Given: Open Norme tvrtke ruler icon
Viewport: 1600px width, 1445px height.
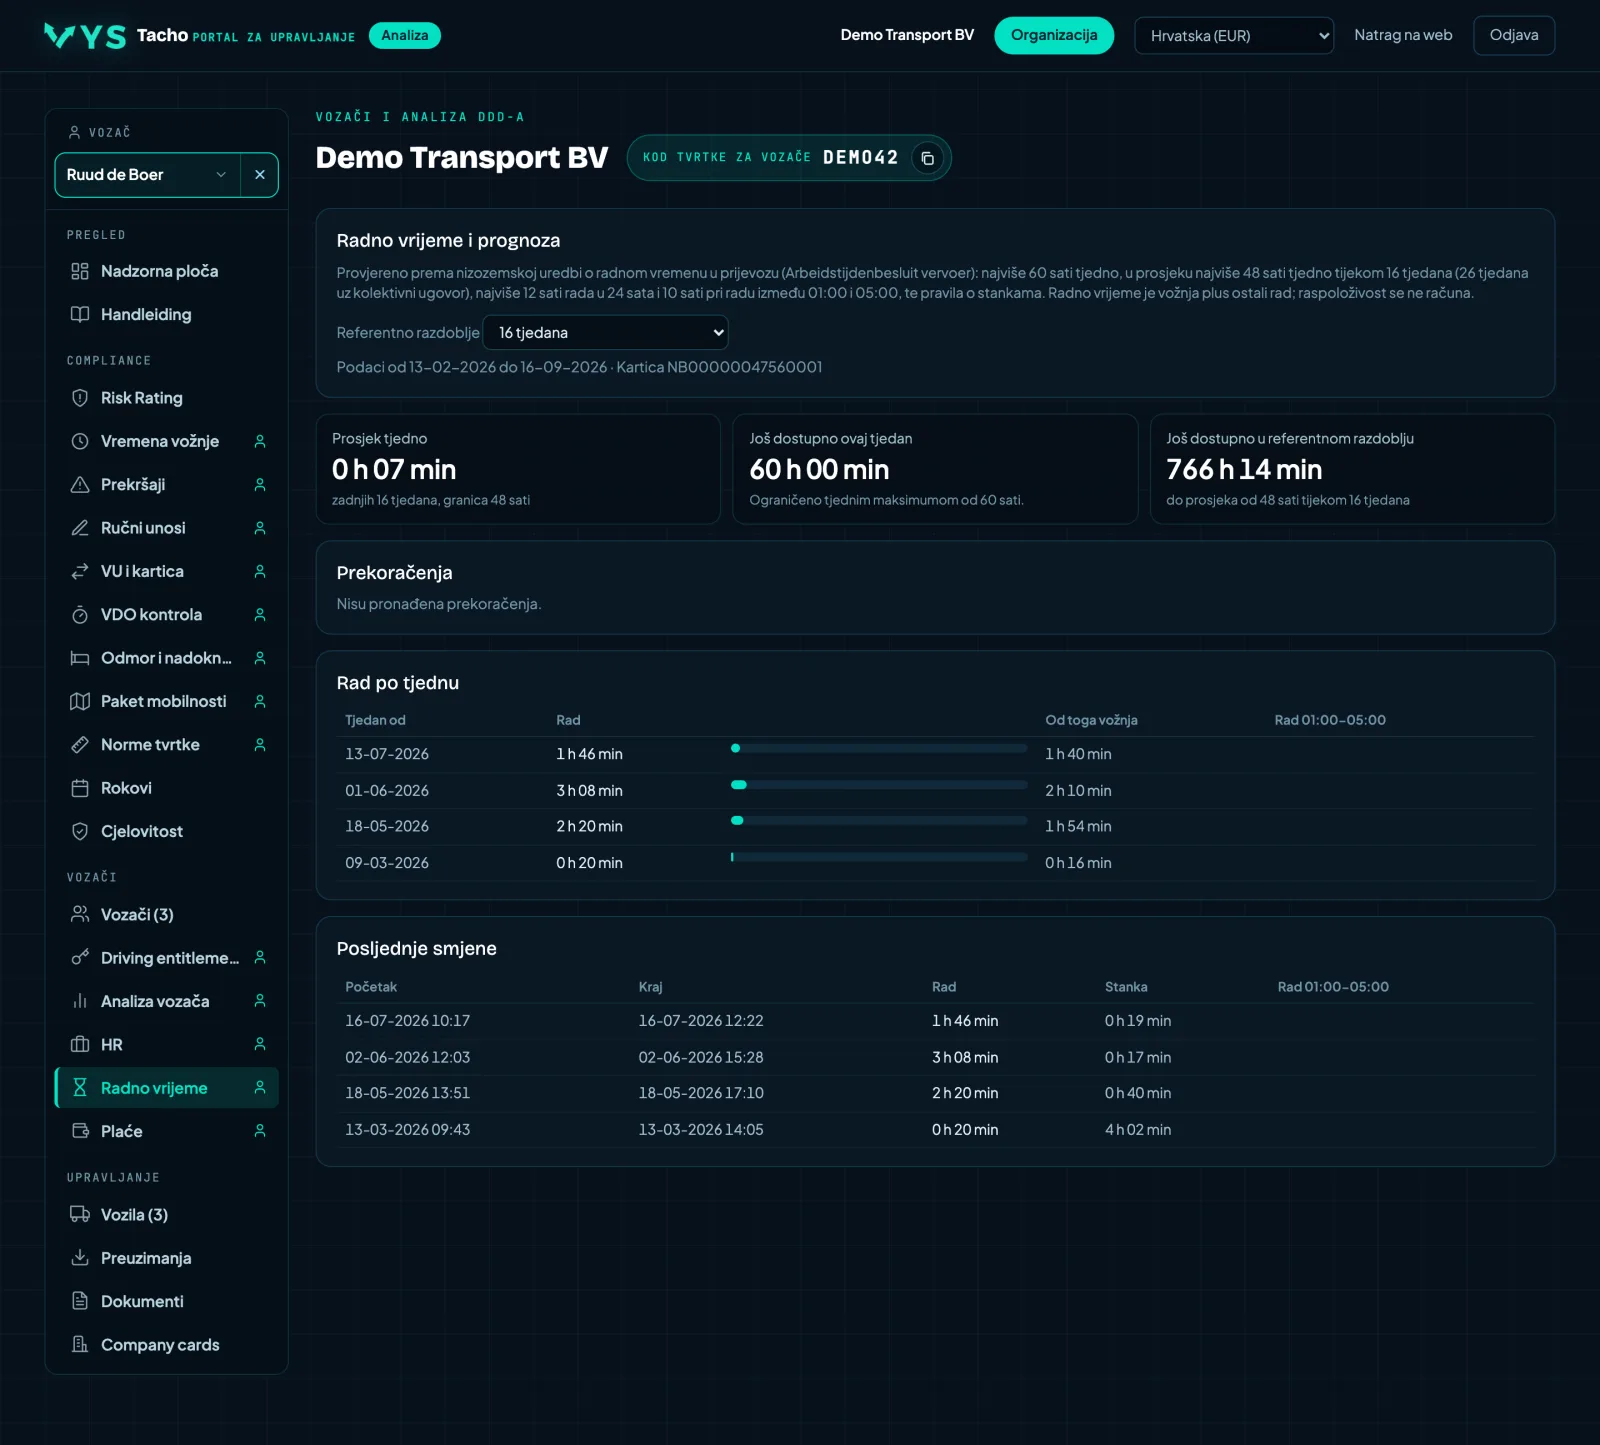Looking at the screenshot, I should [80, 745].
